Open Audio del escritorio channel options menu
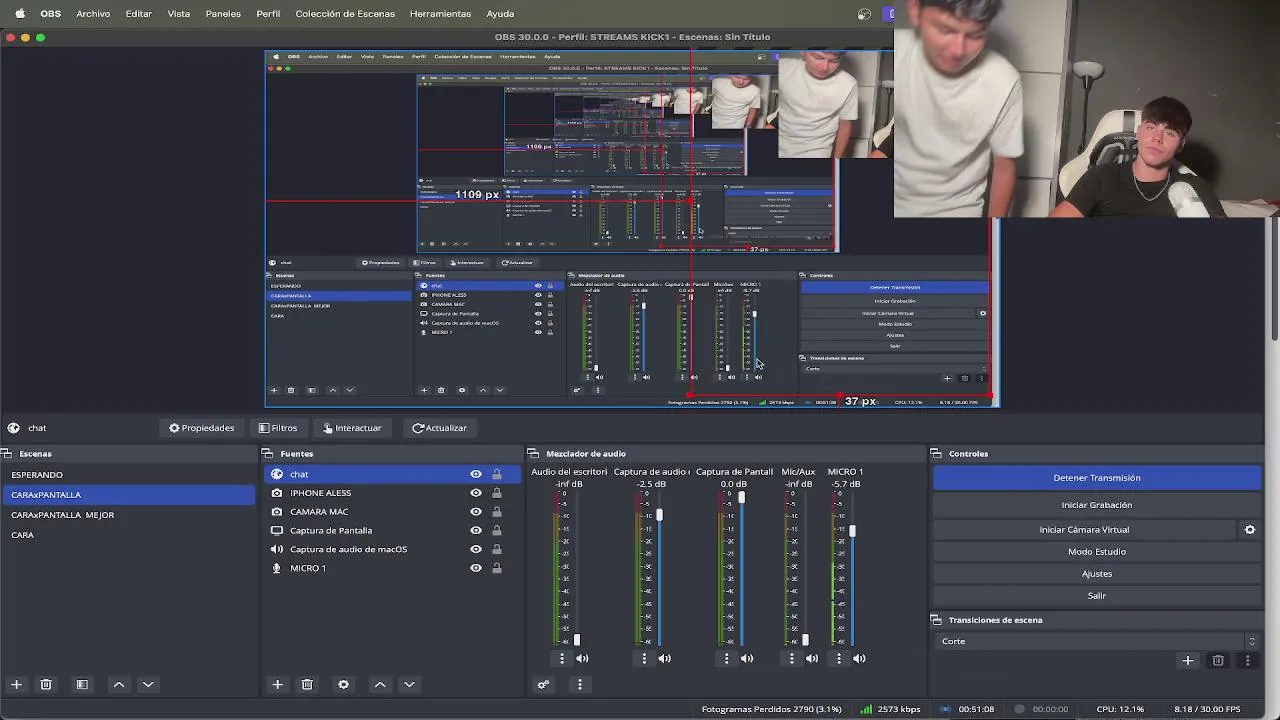Image resolution: width=1280 pixels, height=720 pixels. click(x=562, y=658)
